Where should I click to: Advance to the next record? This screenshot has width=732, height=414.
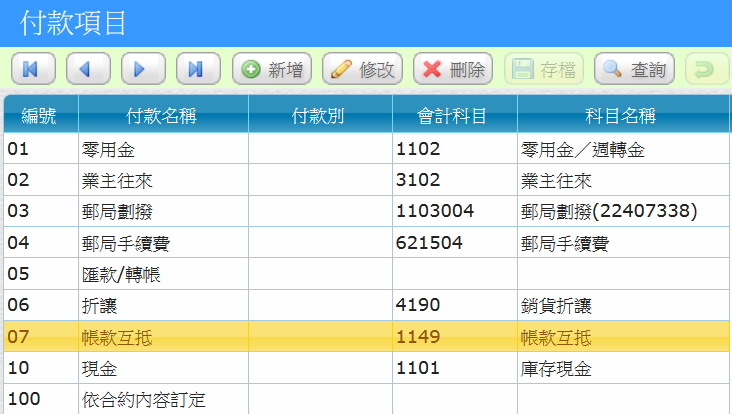pos(143,69)
